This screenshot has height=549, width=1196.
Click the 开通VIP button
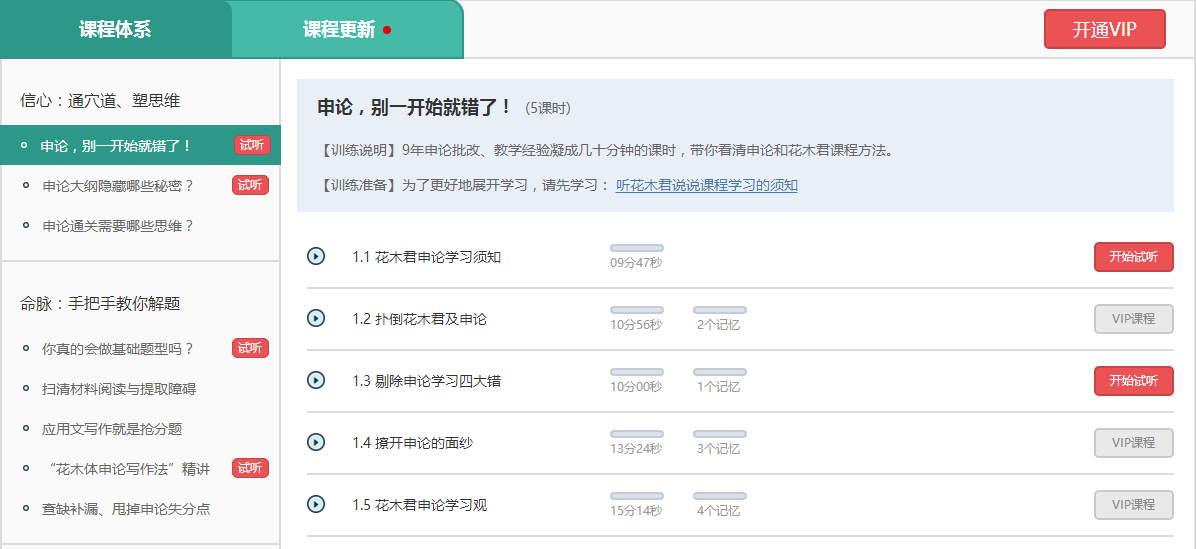[1104, 29]
